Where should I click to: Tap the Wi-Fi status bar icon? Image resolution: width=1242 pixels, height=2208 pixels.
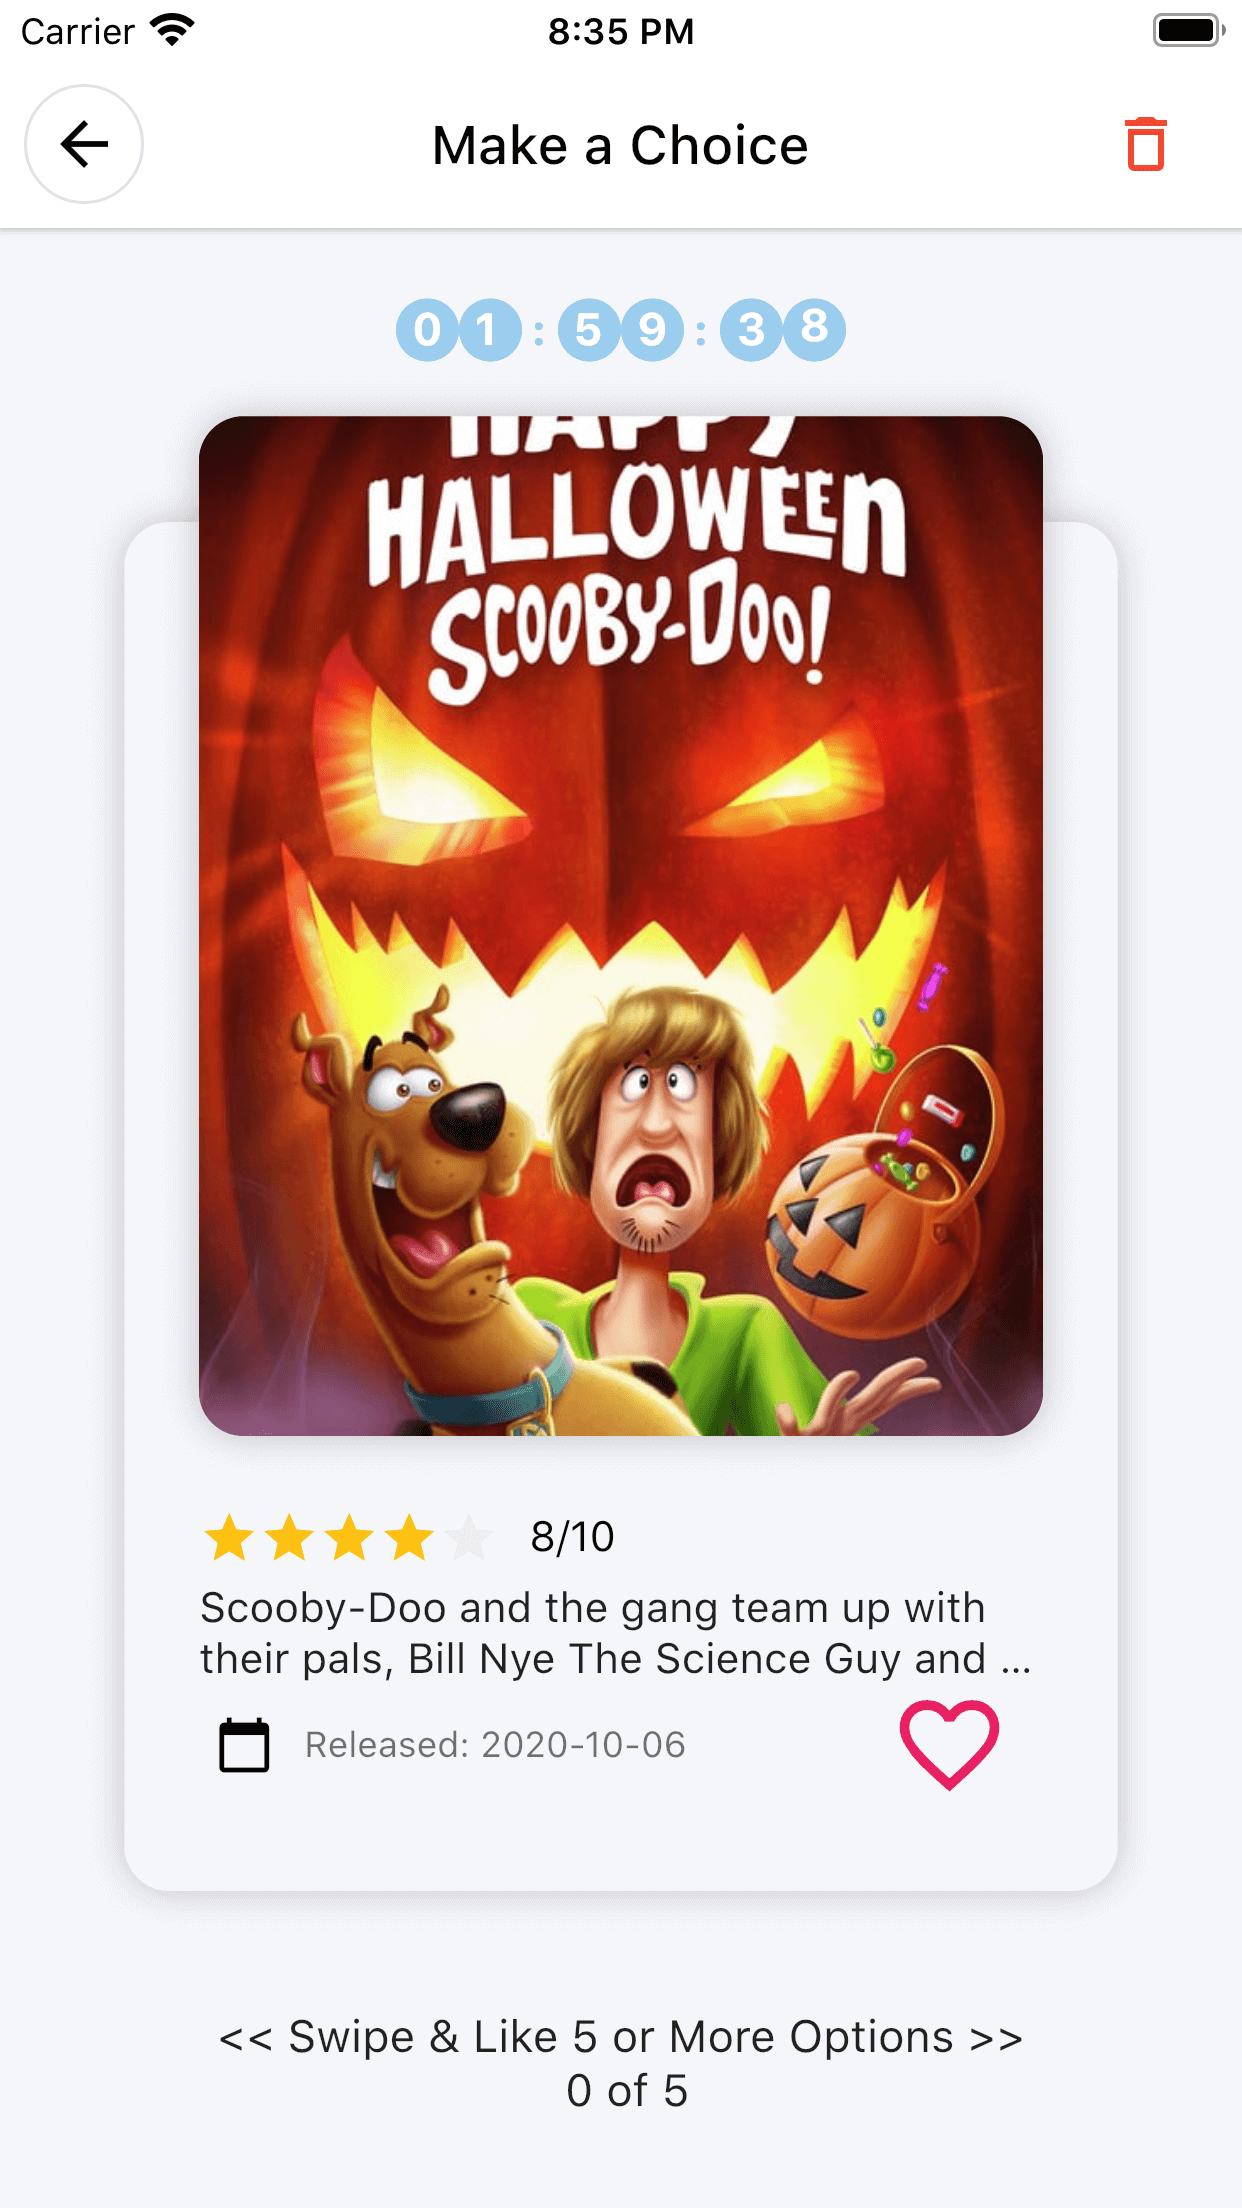coord(172,31)
